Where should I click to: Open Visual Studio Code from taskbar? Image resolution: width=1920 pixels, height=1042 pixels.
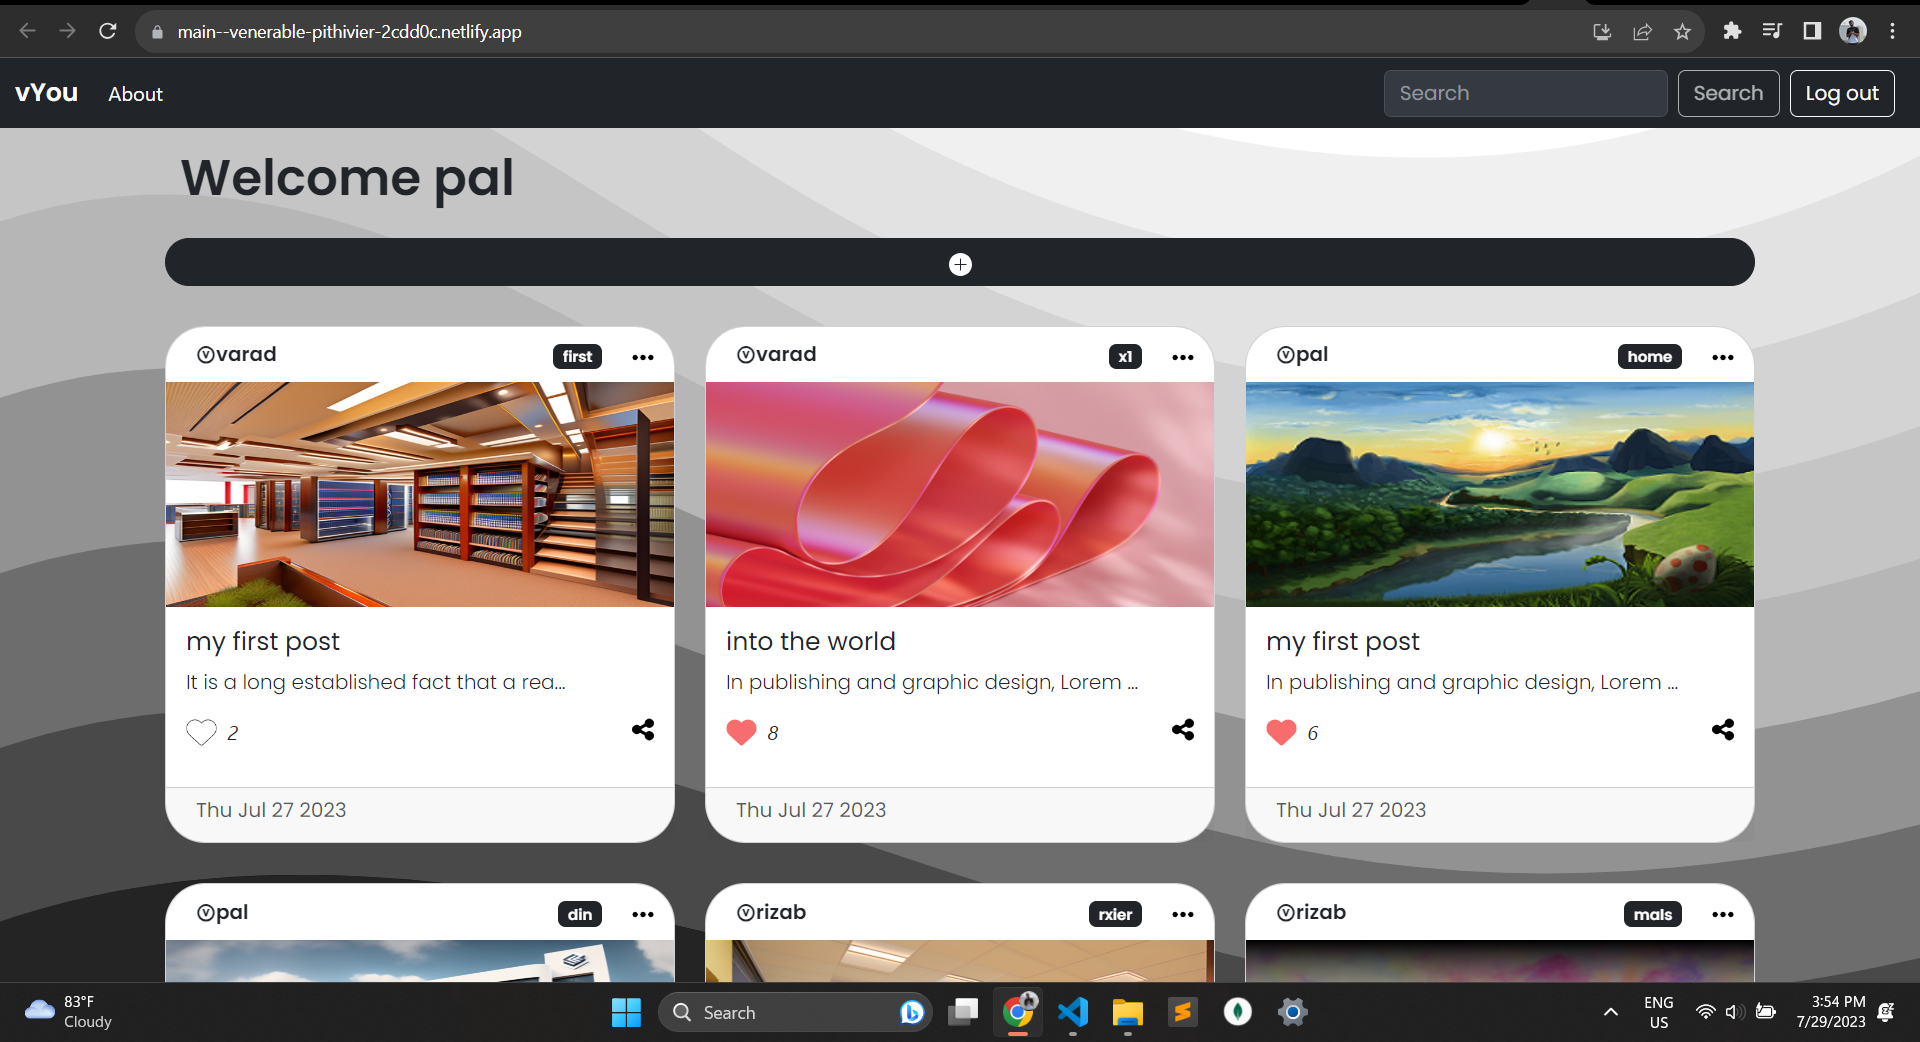click(1073, 1012)
